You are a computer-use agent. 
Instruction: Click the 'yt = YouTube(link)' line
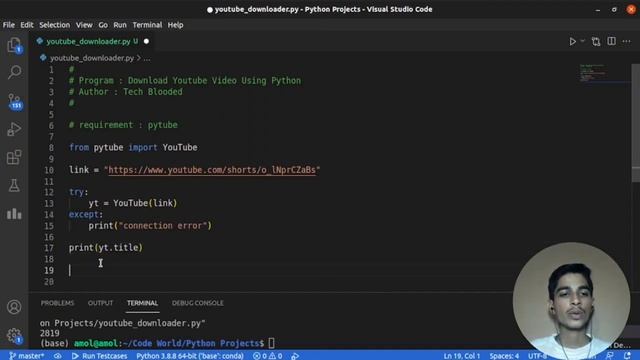point(133,203)
